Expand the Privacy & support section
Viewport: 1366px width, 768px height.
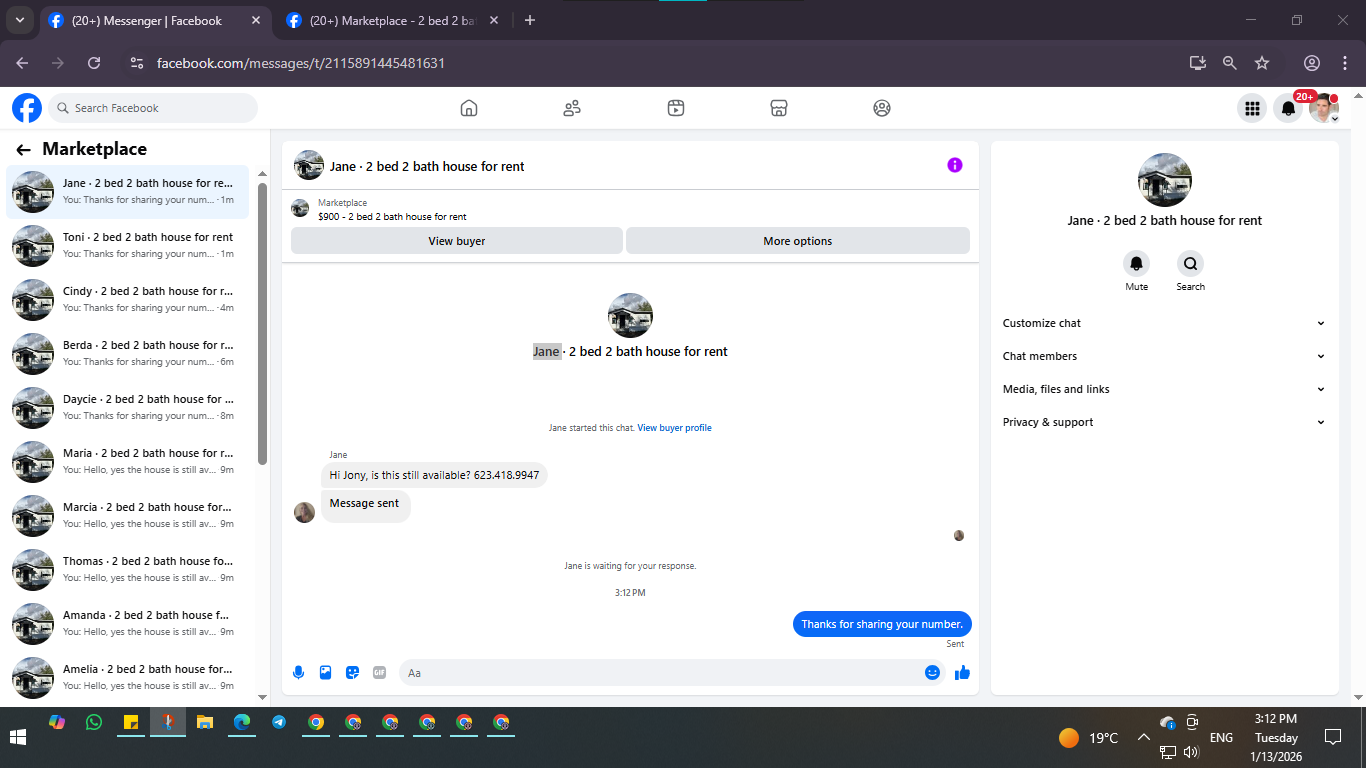1165,422
